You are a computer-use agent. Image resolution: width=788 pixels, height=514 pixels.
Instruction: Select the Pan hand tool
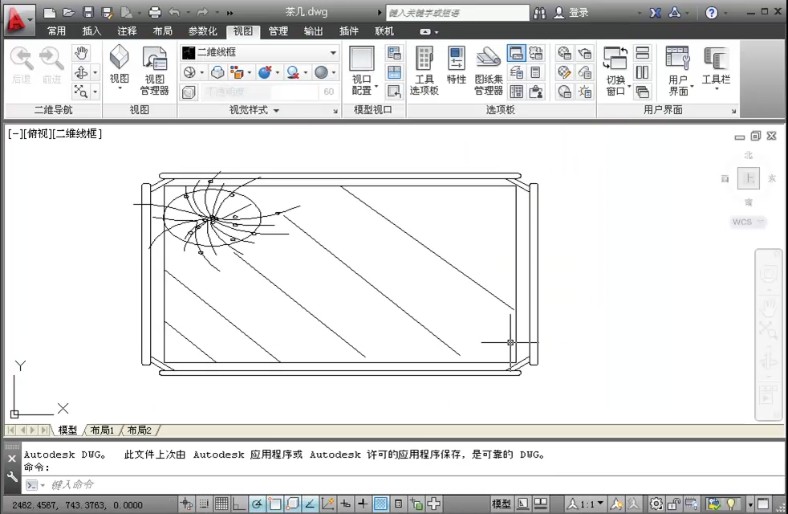click(x=81, y=53)
